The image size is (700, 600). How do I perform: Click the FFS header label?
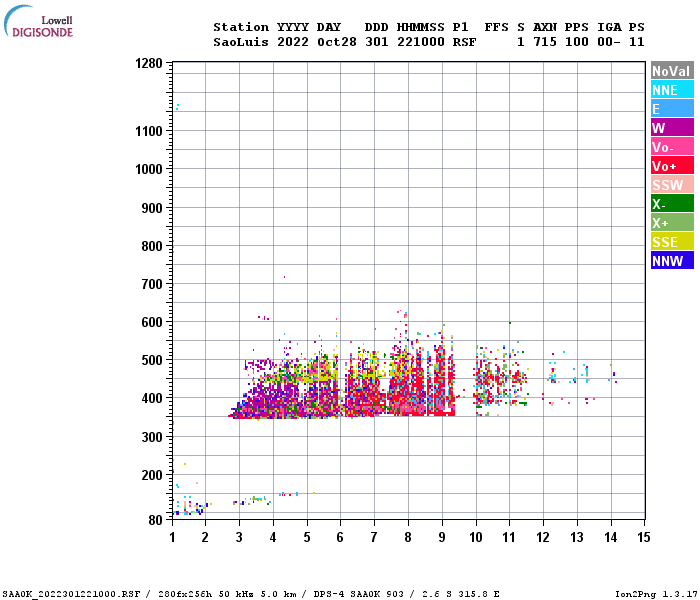496,27
